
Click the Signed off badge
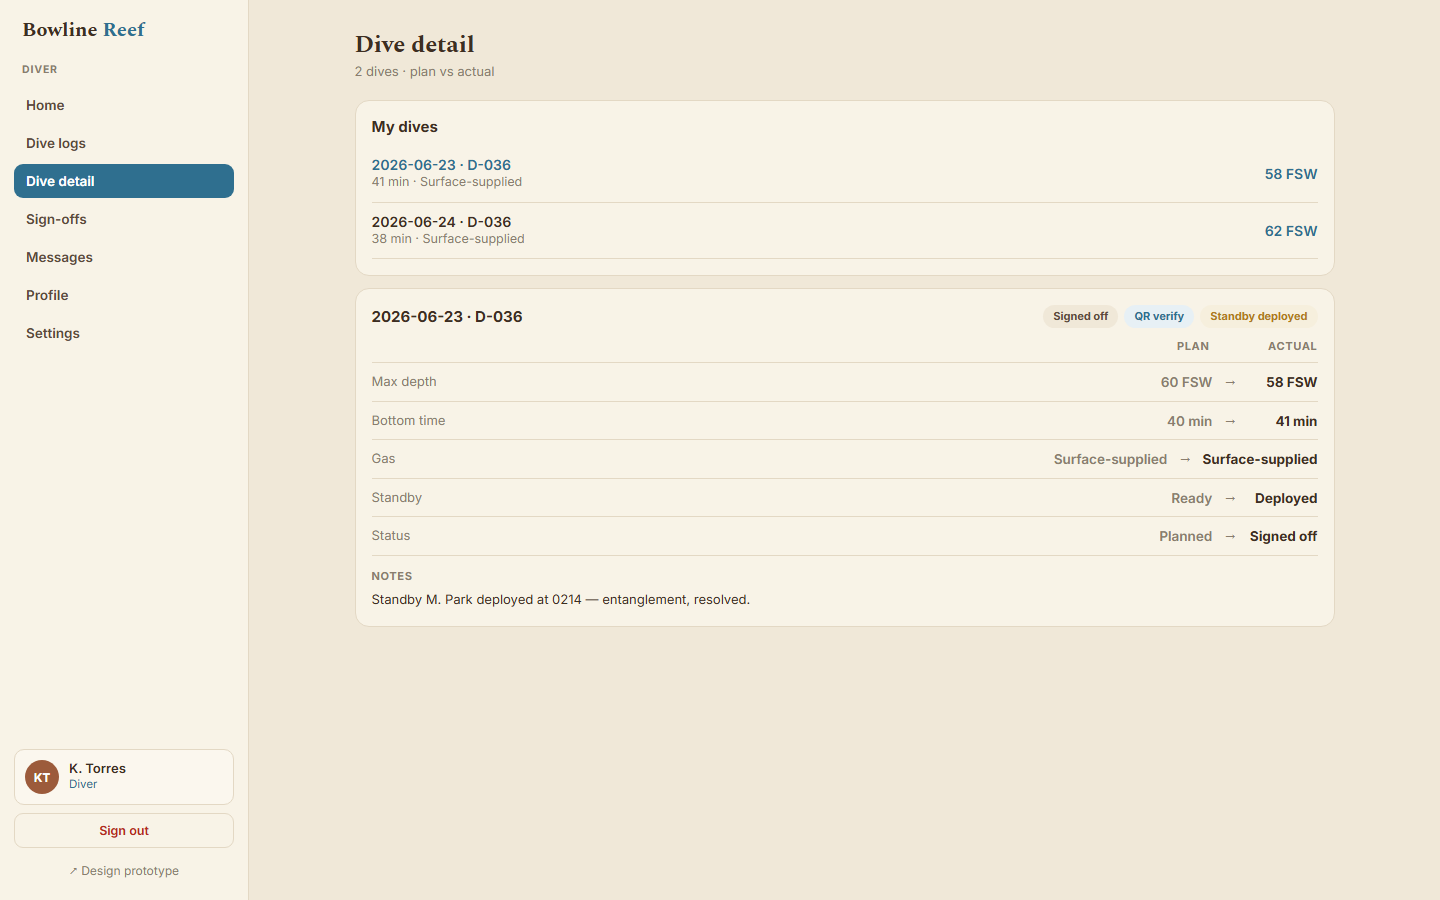coord(1080,316)
